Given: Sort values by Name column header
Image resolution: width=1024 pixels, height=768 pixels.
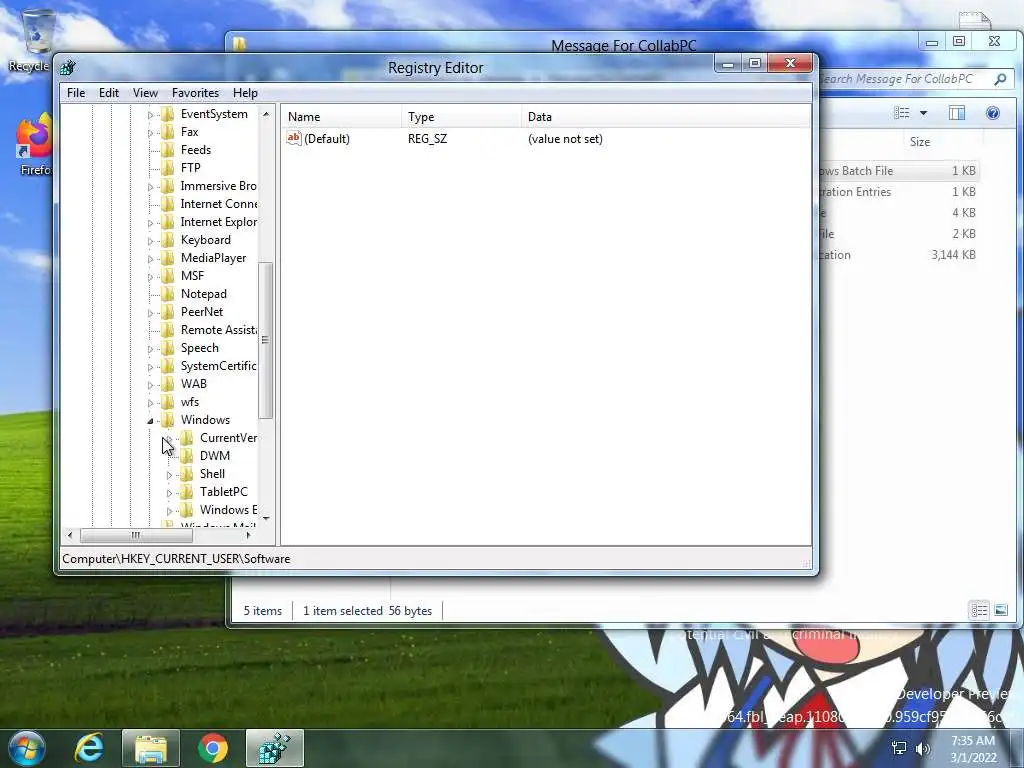Looking at the screenshot, I should tap(343, 117).
